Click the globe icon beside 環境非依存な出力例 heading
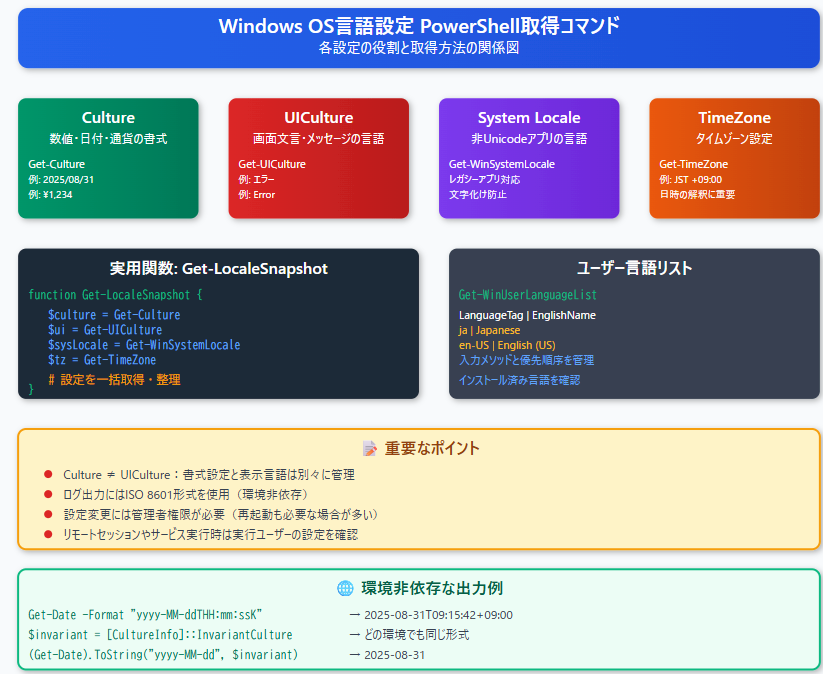The image size is (823, 674). point(343,584)
